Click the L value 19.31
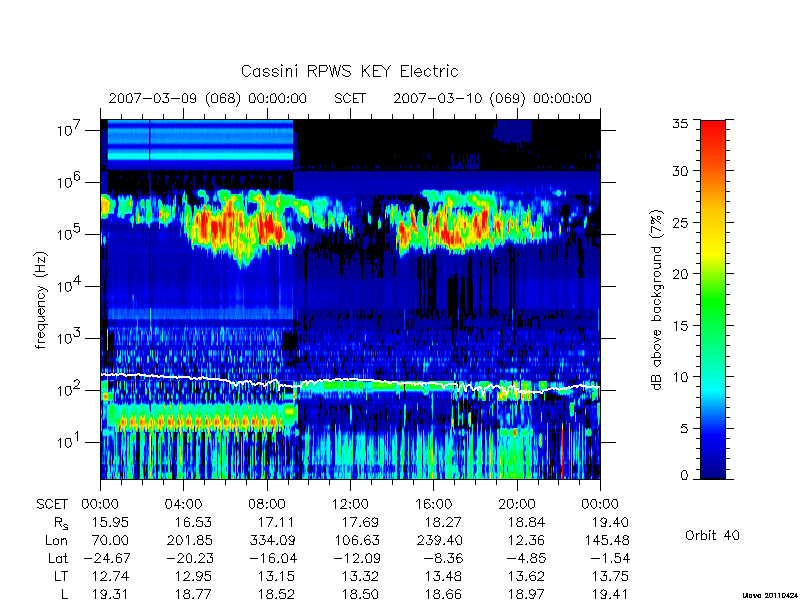The width and height of the screenshot is (800, 600). tap(110, 594)
